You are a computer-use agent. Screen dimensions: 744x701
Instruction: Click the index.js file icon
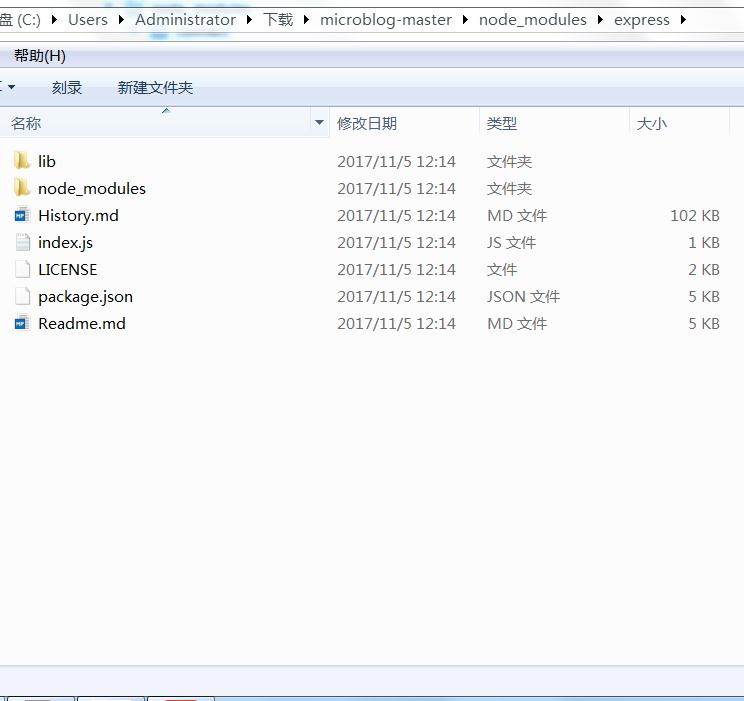click(22, 242)
